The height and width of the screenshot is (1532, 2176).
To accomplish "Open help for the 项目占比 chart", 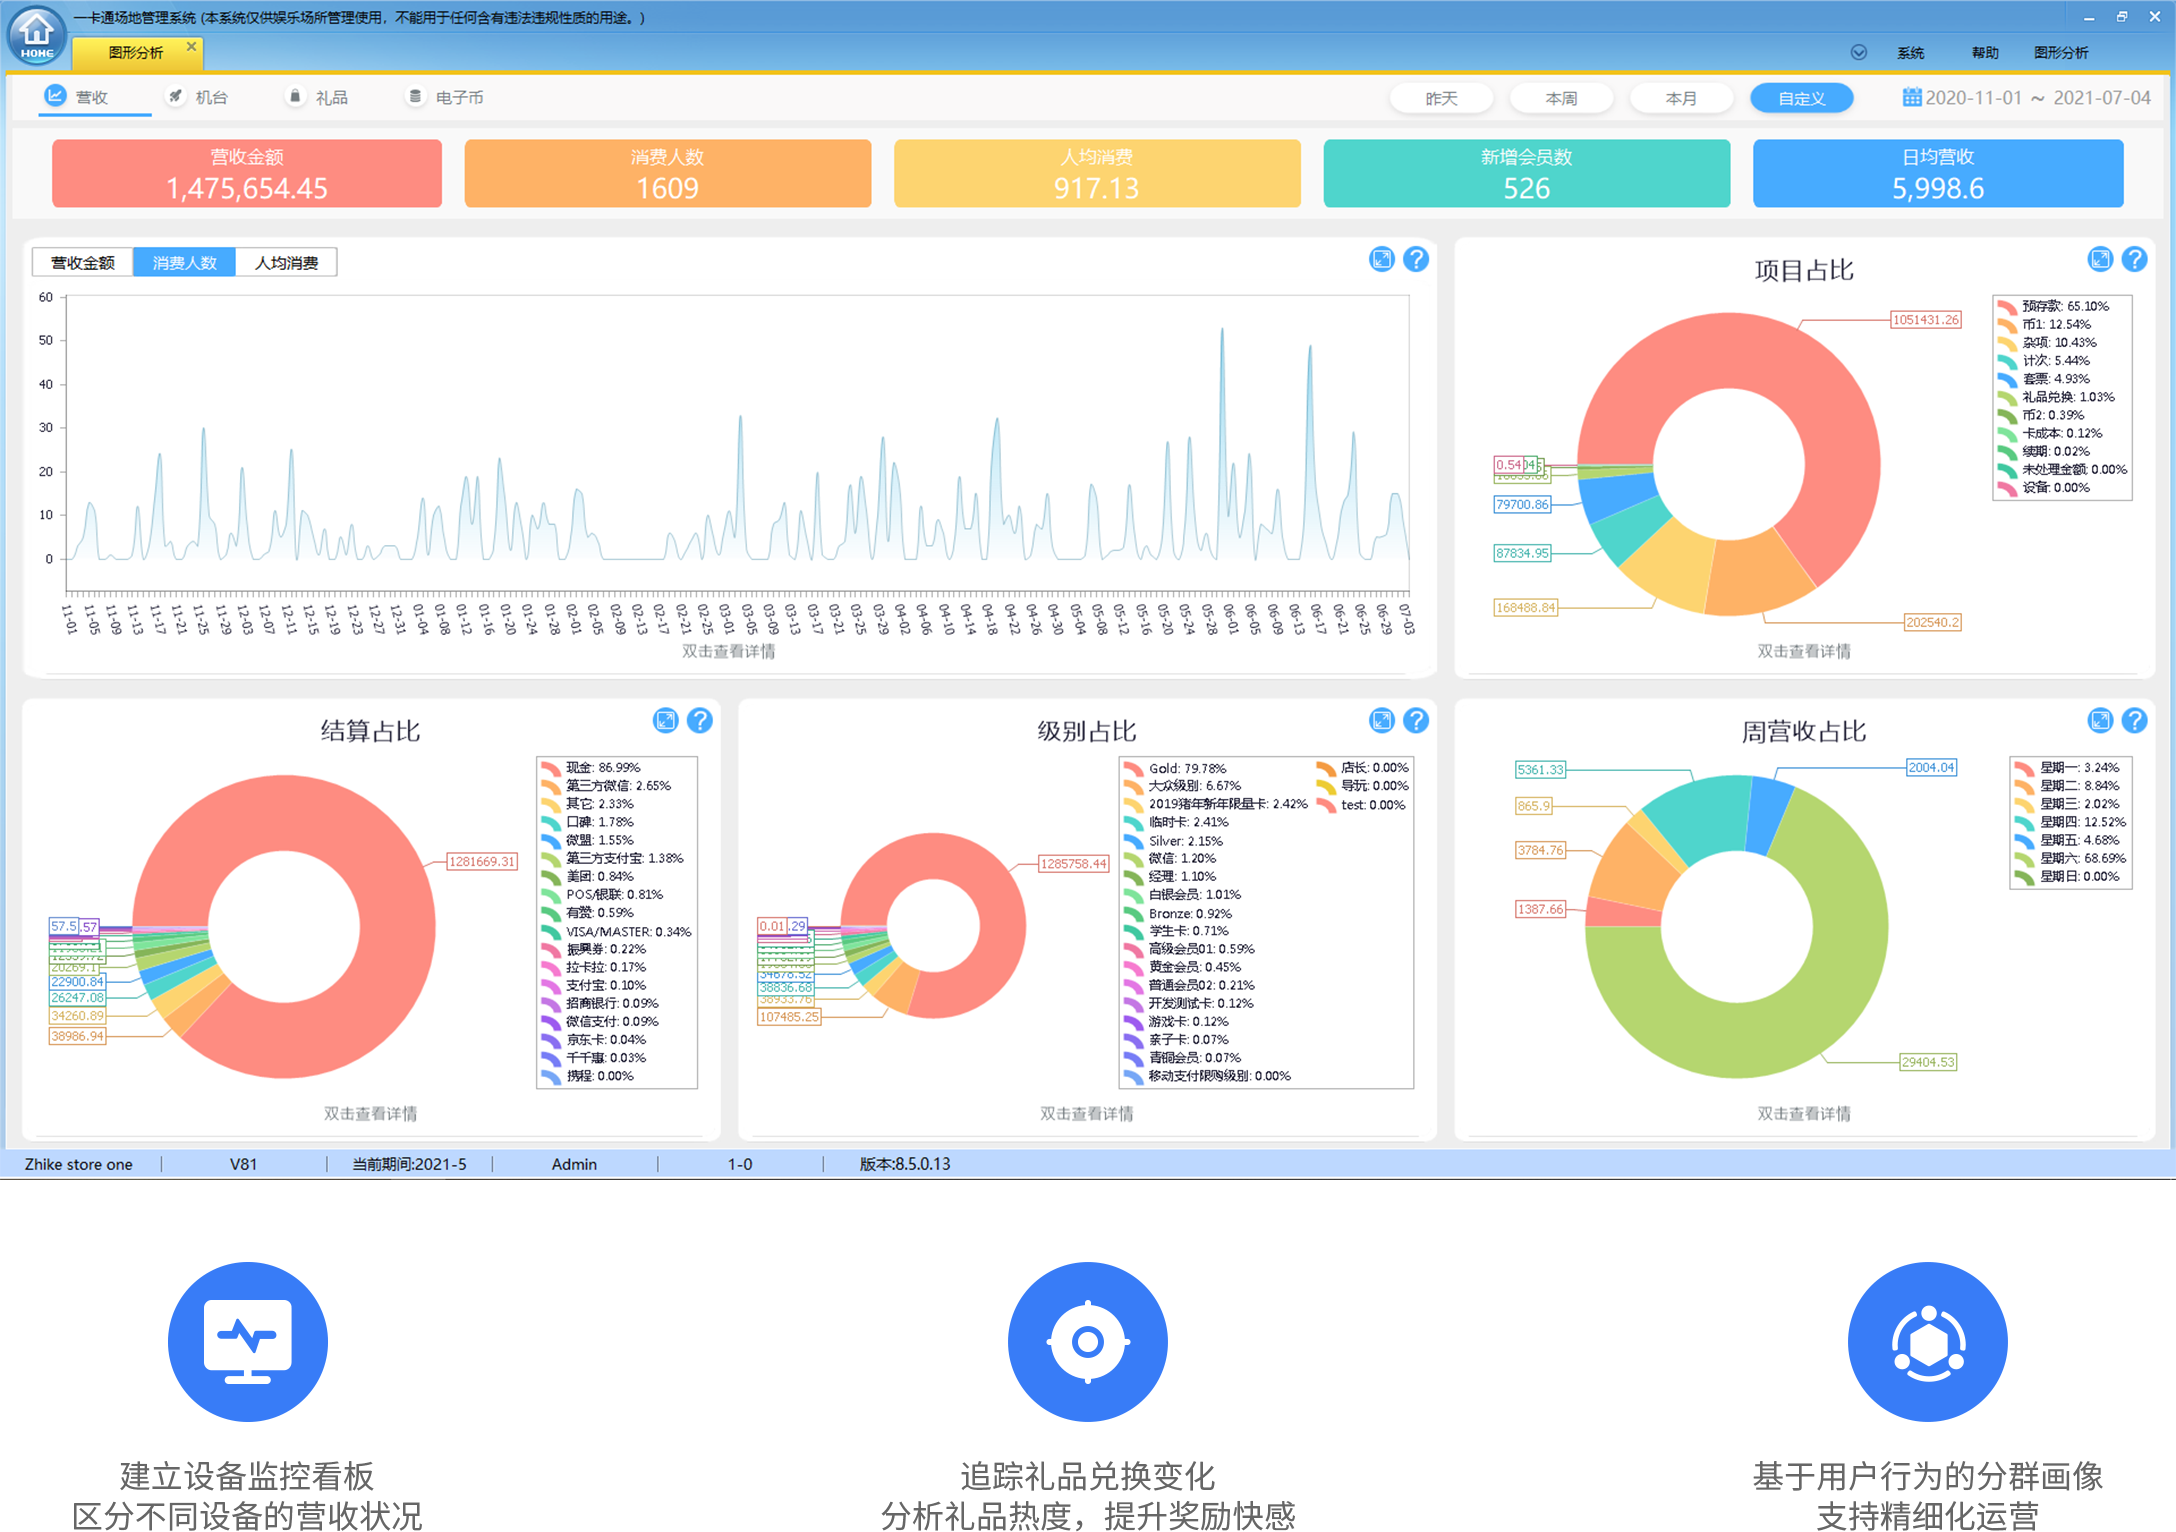I will tap(2134, 260).
